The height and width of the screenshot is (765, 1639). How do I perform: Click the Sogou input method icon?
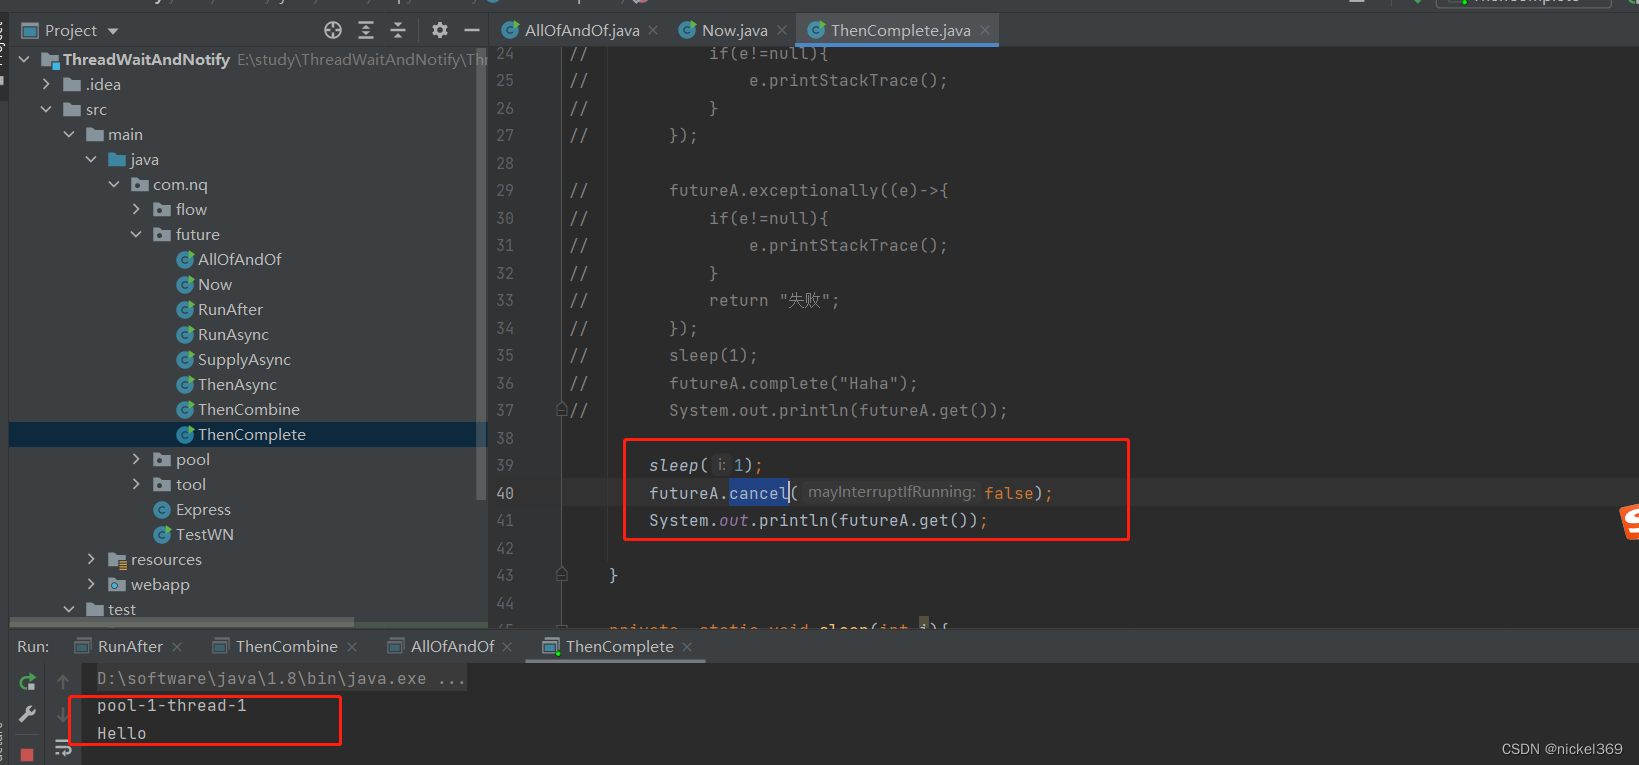pos(1630,522)
